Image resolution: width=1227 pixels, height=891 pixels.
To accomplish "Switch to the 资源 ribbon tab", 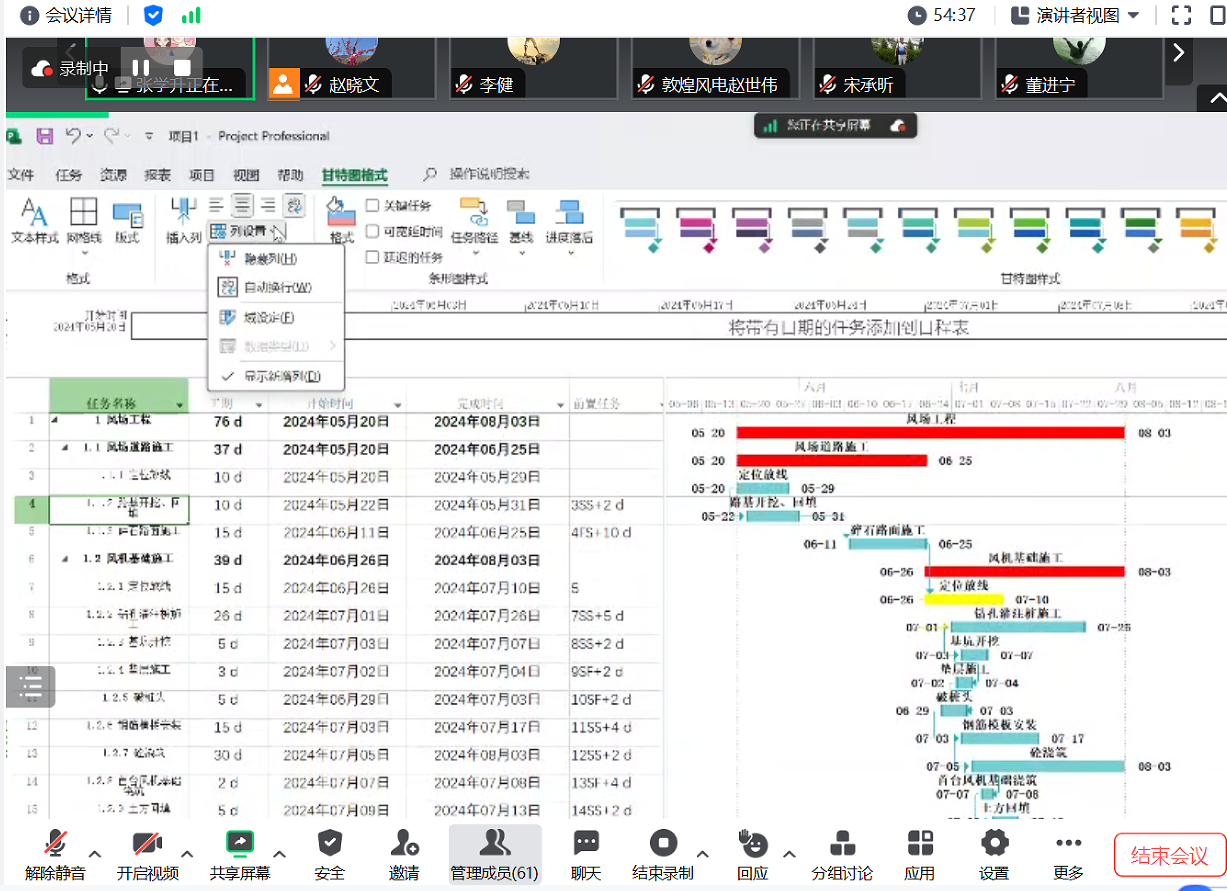I will click(x=113, y=175).
